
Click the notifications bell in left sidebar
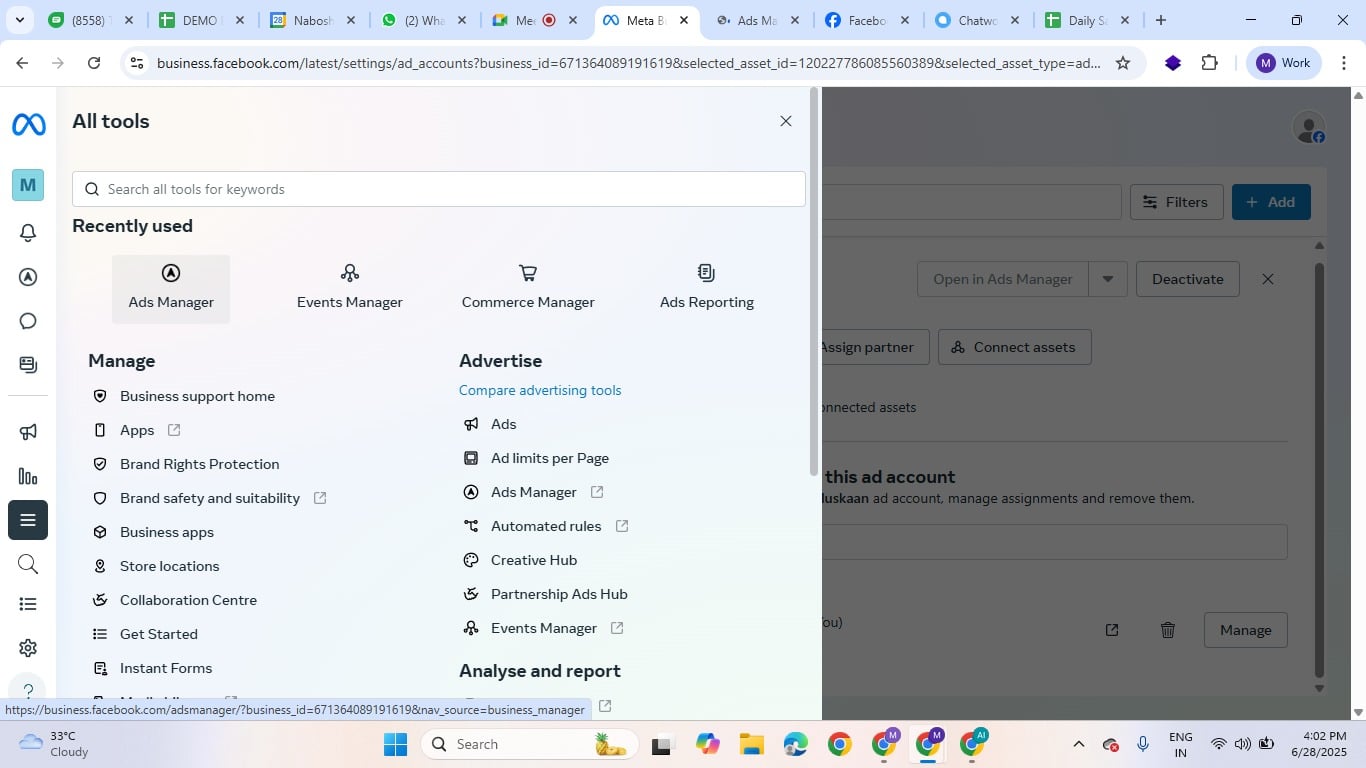point(27,232)
